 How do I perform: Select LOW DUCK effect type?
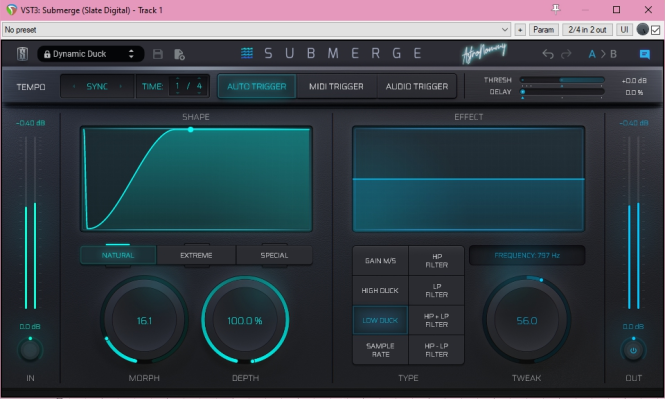(x=380, y=320)
